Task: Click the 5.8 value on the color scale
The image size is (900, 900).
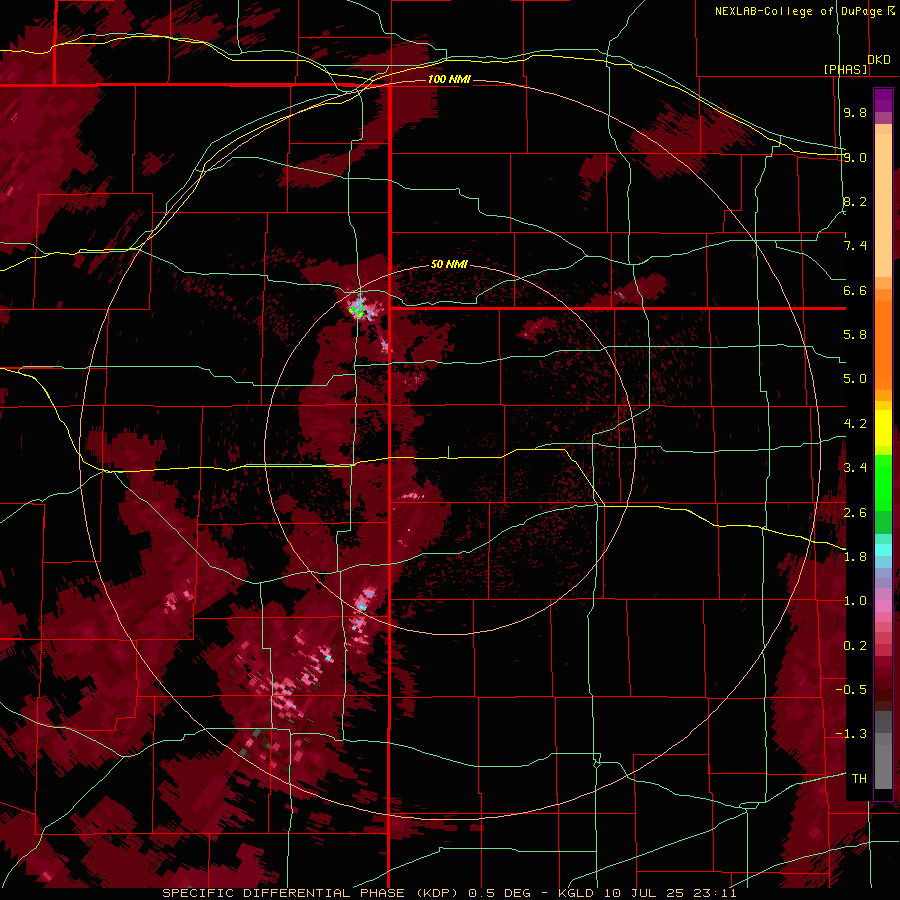Action: [x=855, y=335]
